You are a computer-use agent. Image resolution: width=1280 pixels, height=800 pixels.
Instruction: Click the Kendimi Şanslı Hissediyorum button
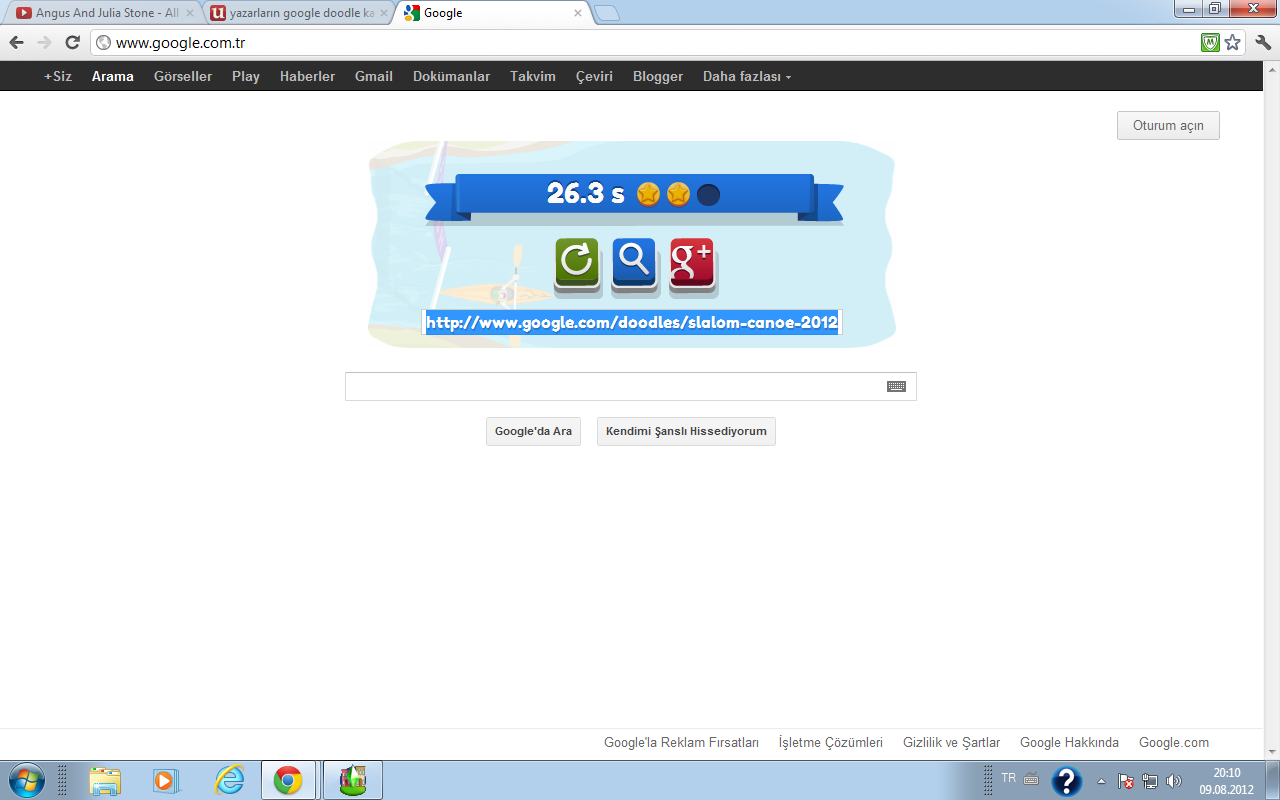click(686, 431)
